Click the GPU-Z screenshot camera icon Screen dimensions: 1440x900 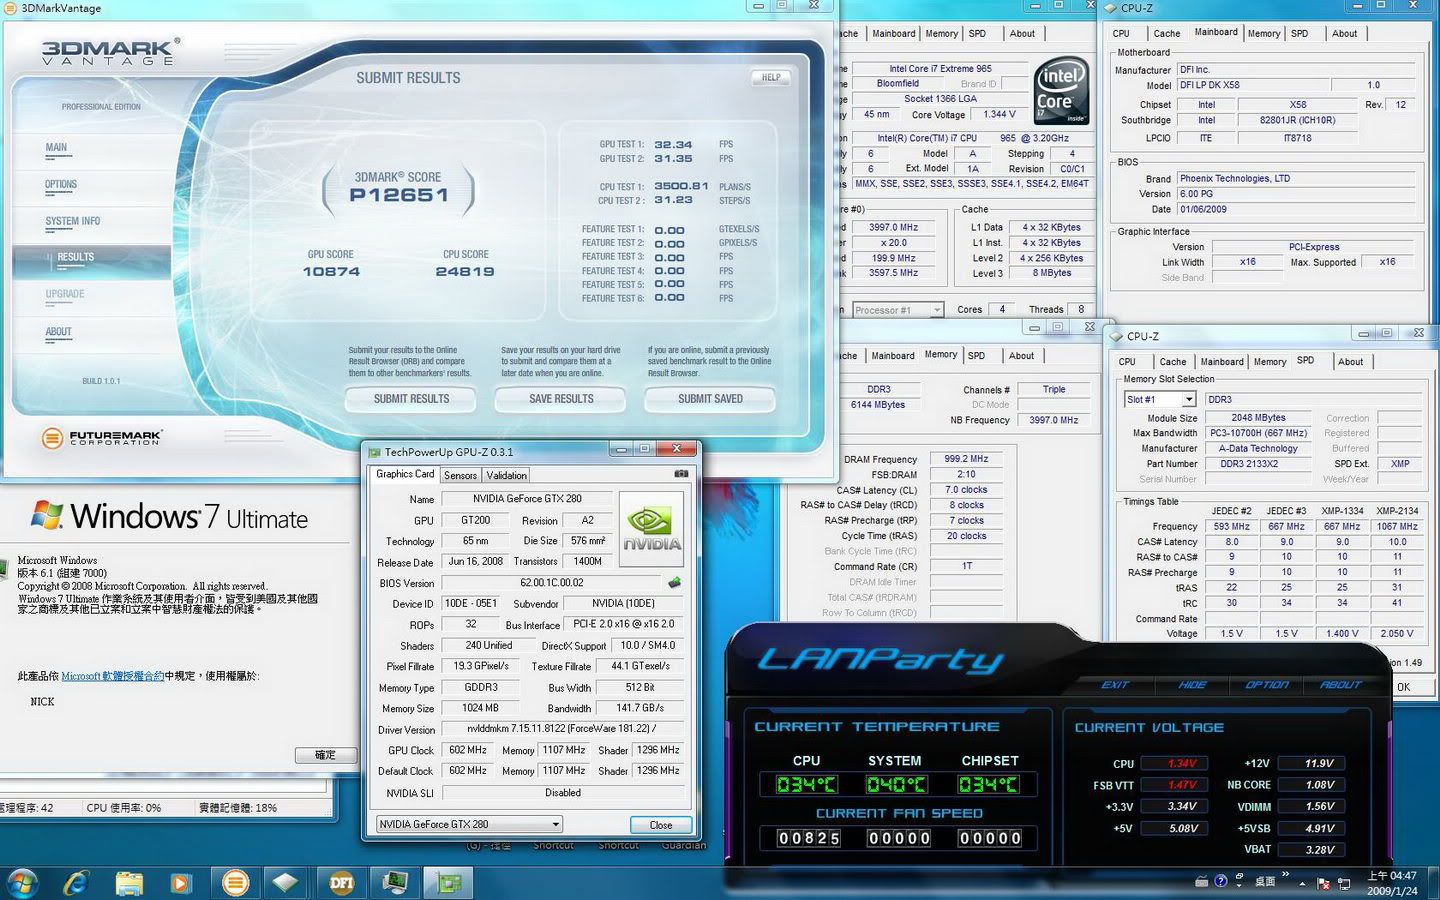click(x=681, y=474)
